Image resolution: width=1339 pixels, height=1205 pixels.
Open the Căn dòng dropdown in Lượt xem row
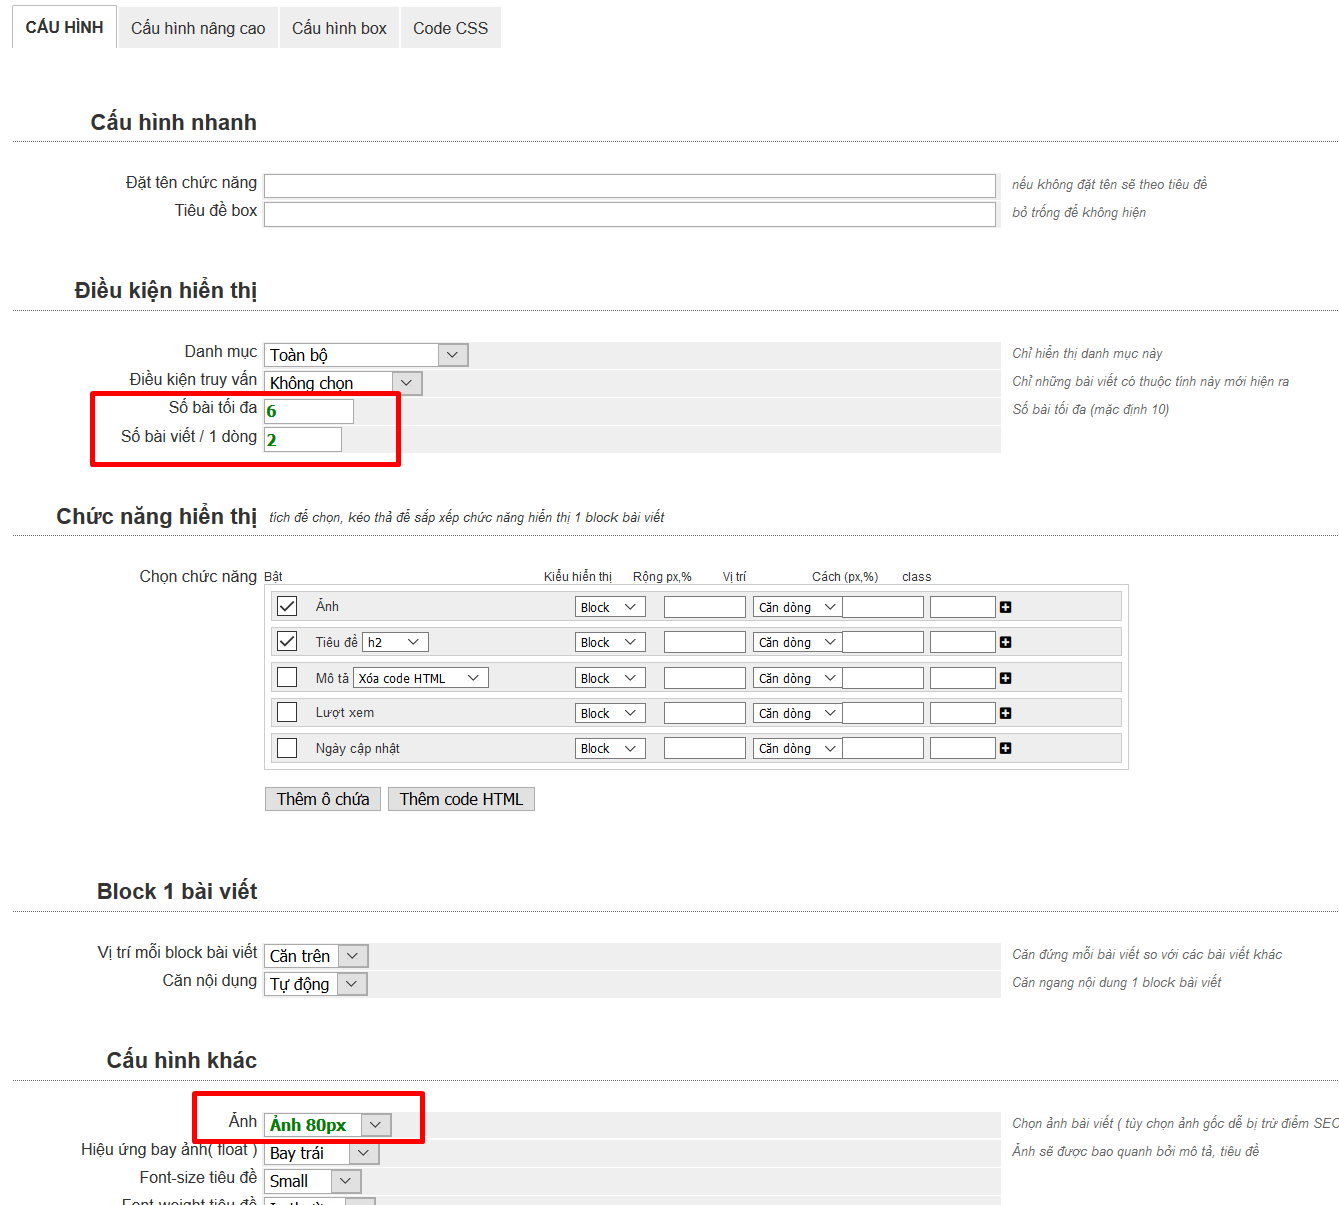pos(797,713)
